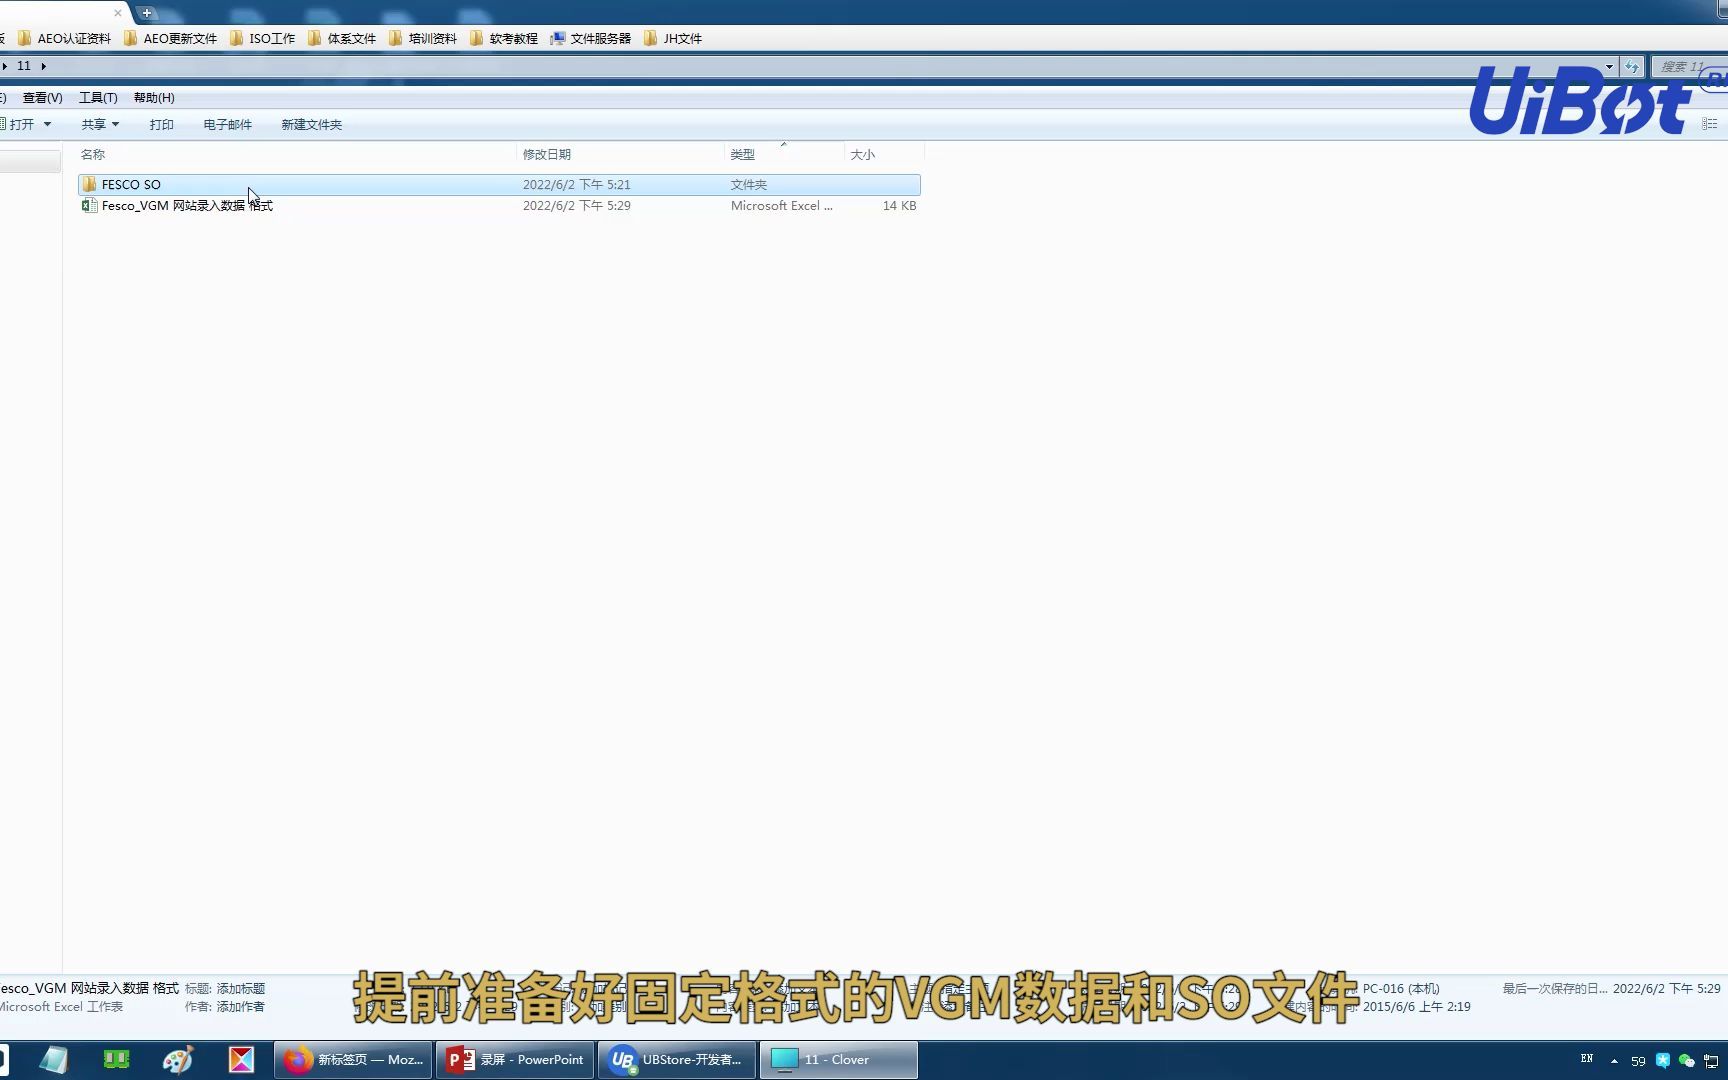Click the EN language indicator

1586,1059
